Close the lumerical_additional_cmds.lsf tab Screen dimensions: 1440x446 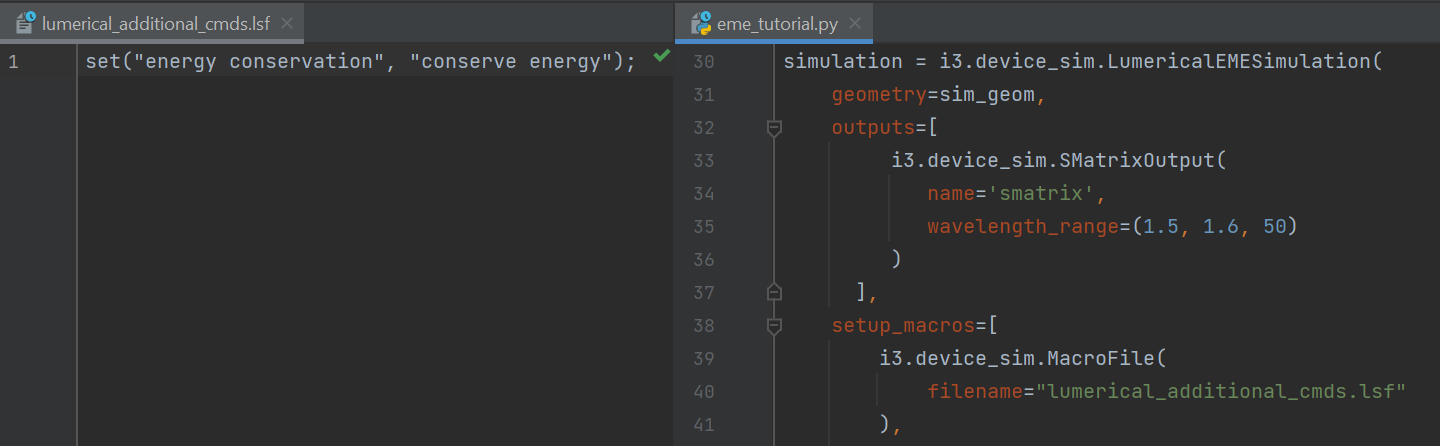pos(287,23)
